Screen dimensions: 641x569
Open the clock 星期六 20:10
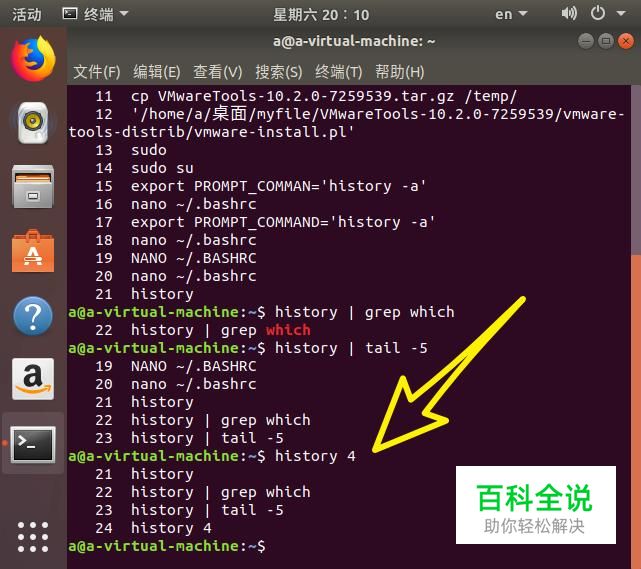click(x=321, y=15)
